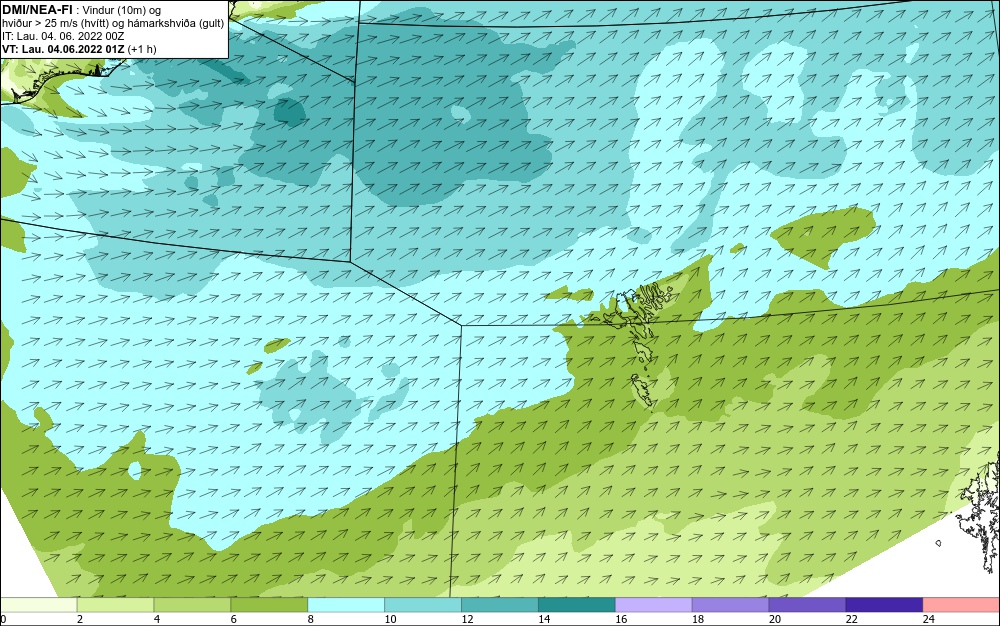The height and width of the screenshot is (626, 1000).
Task: Click the legend scale label 24
Action: [x=929, y=619]
